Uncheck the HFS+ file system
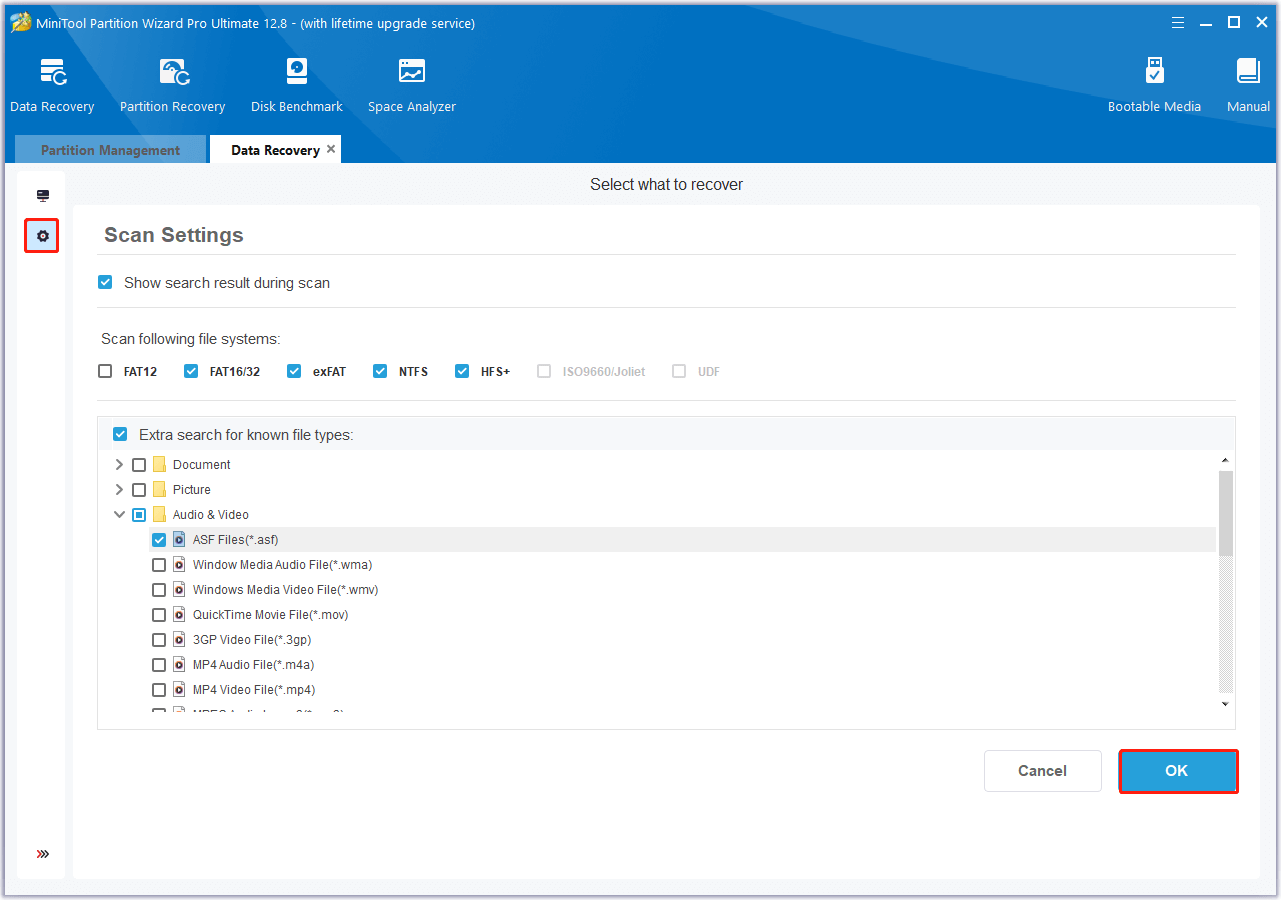Image resolution: width=1281 pixels, height=900 pixels. tap(462, 371)
